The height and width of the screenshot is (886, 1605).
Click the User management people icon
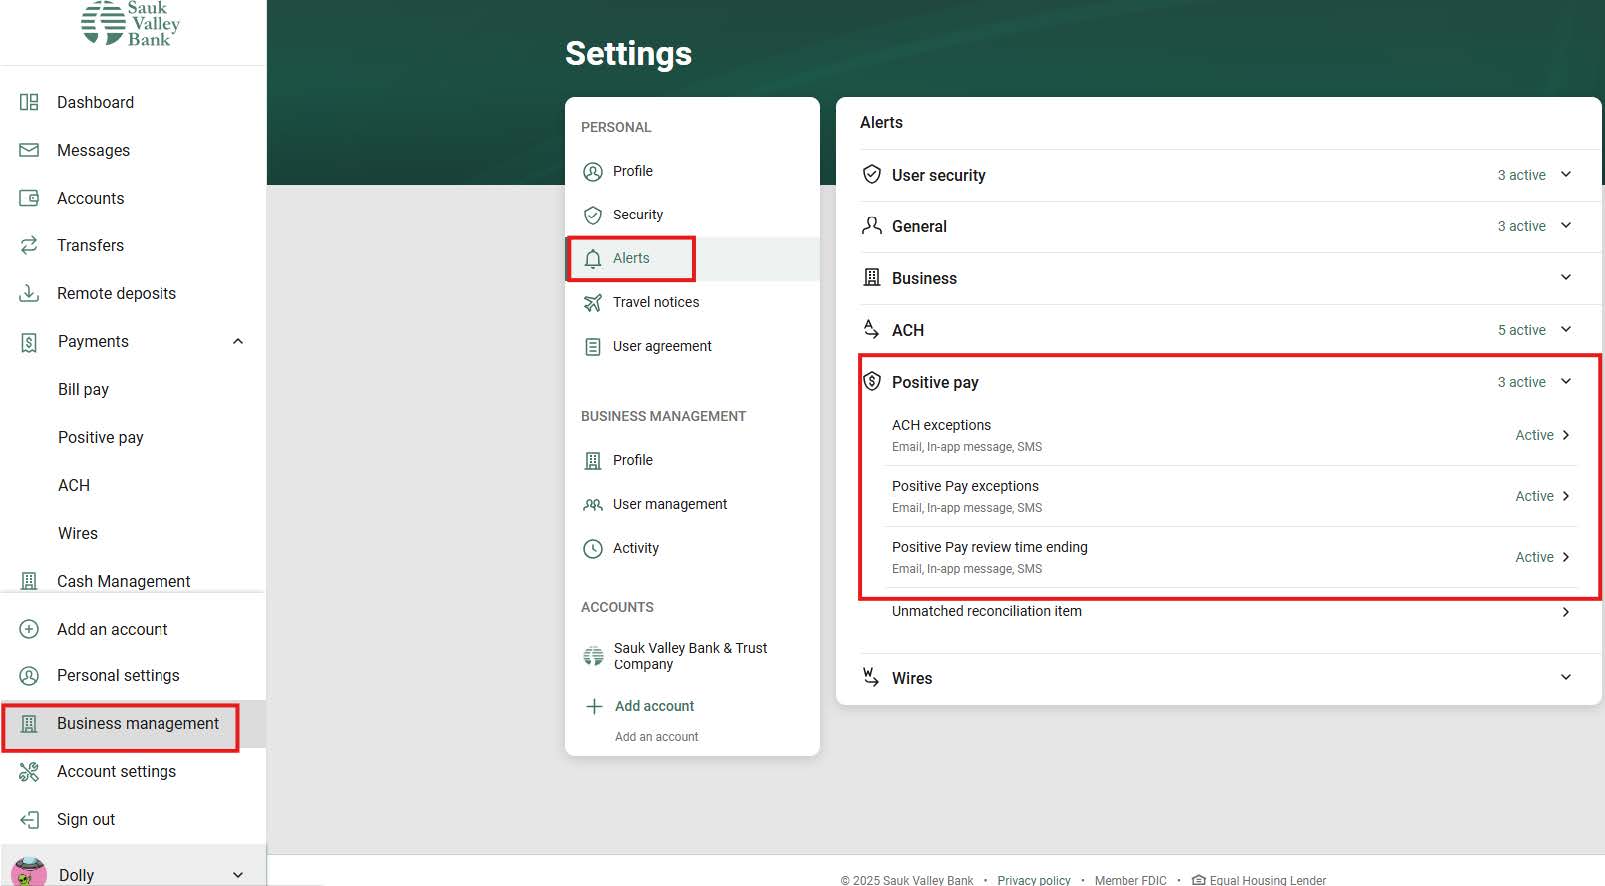click(x=593, y=504)
